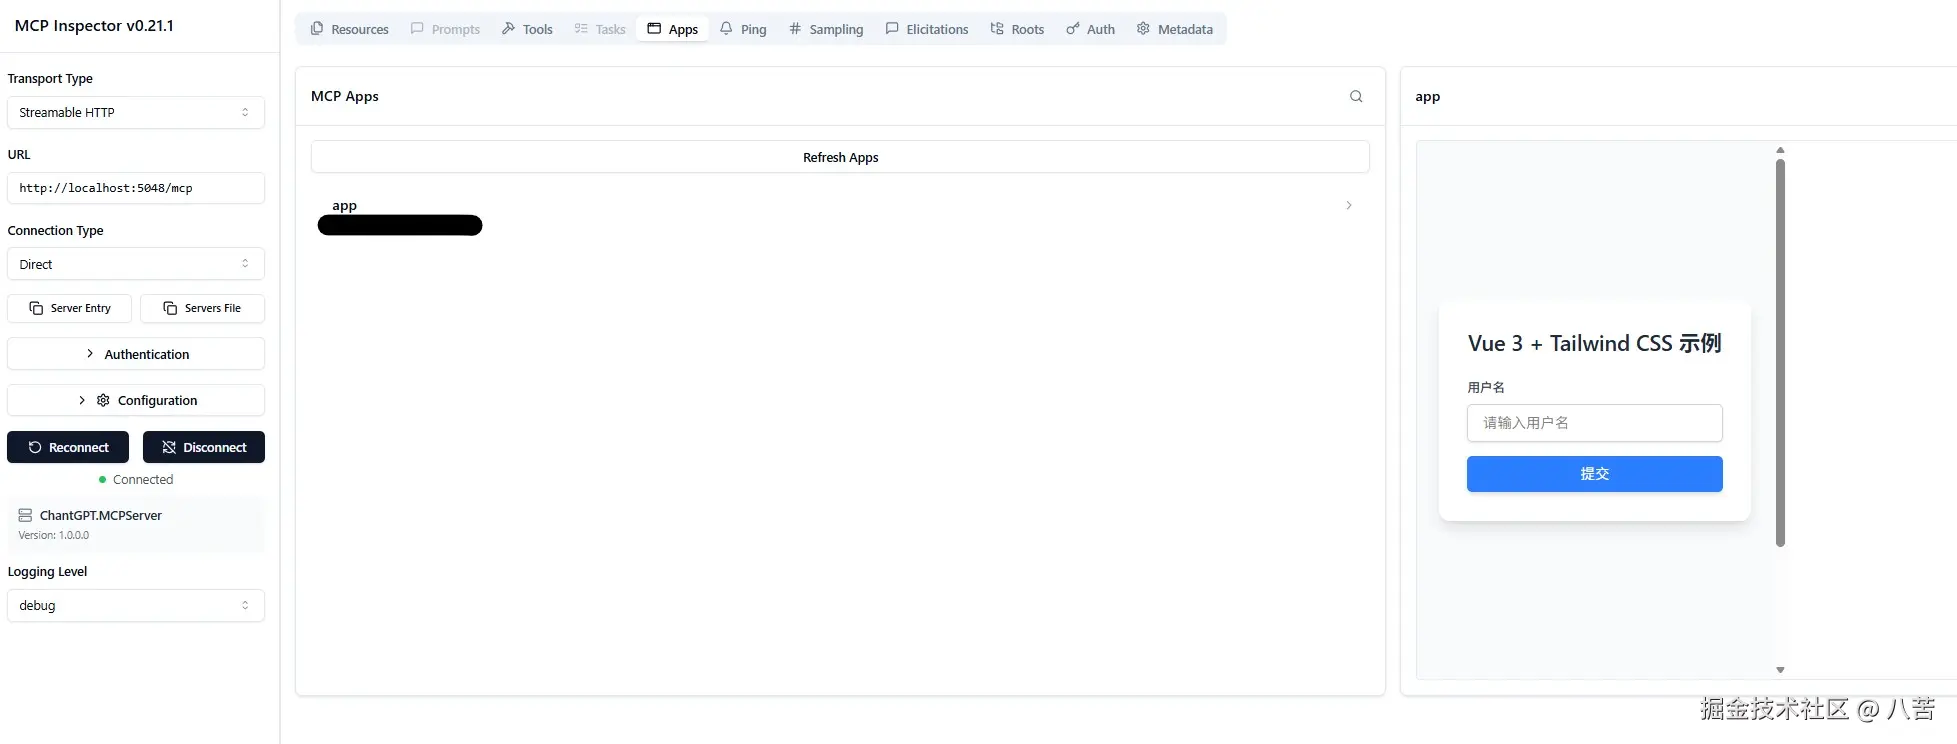Viewport: 1957px width, 744px height.
Task: Click the Refresh Apps button
Action: [840, 157]
